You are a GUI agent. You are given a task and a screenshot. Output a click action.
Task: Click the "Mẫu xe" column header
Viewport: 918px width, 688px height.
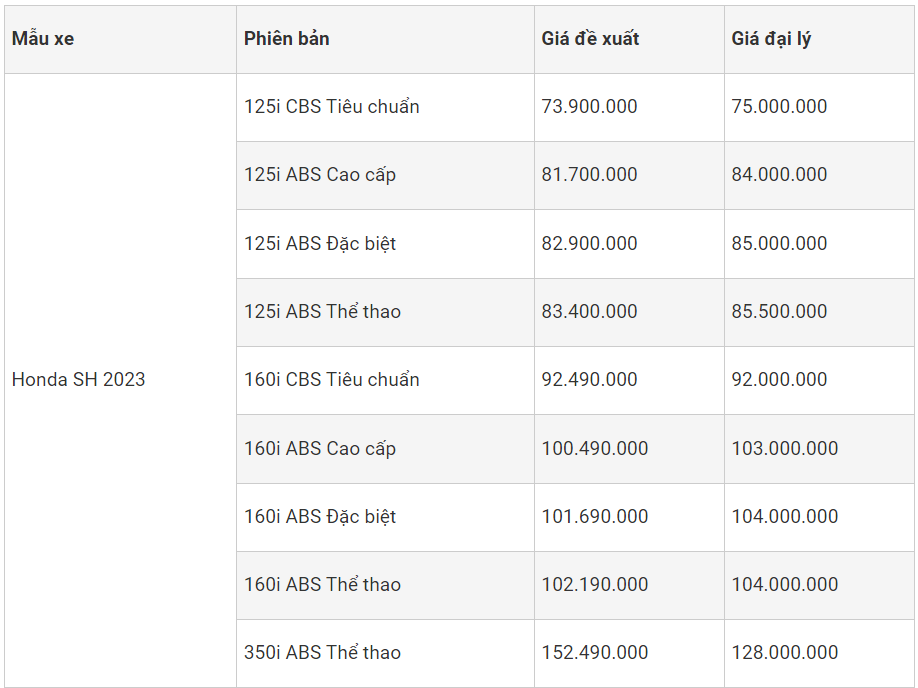tap(43, 39)
